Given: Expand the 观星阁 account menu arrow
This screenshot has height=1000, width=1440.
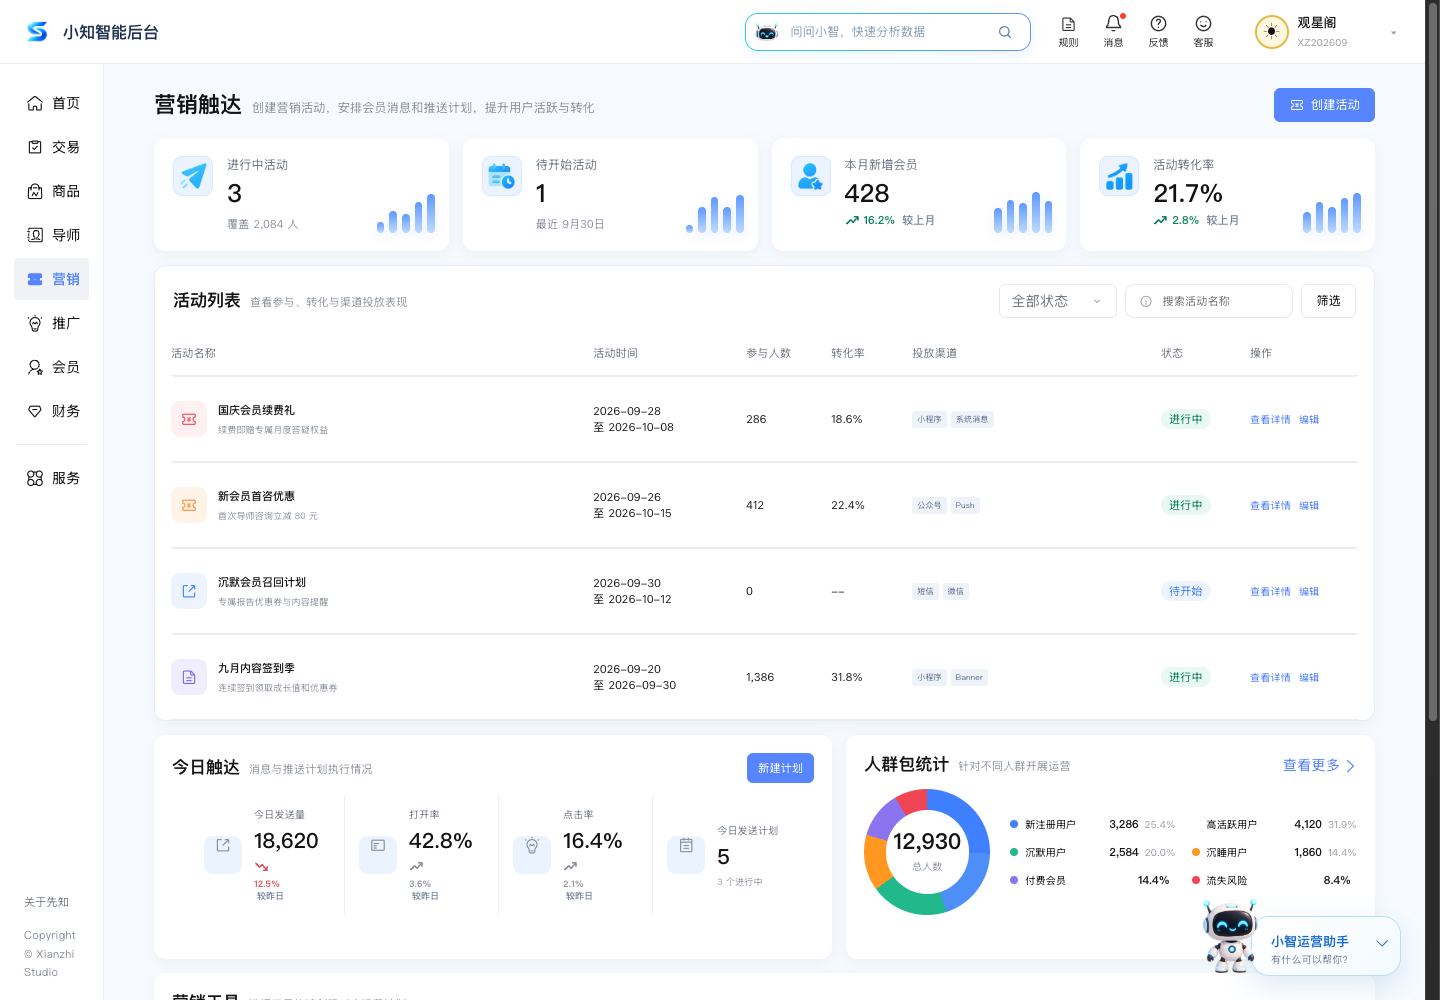Looking at the screenshot, I should [x=1393, y=32].
